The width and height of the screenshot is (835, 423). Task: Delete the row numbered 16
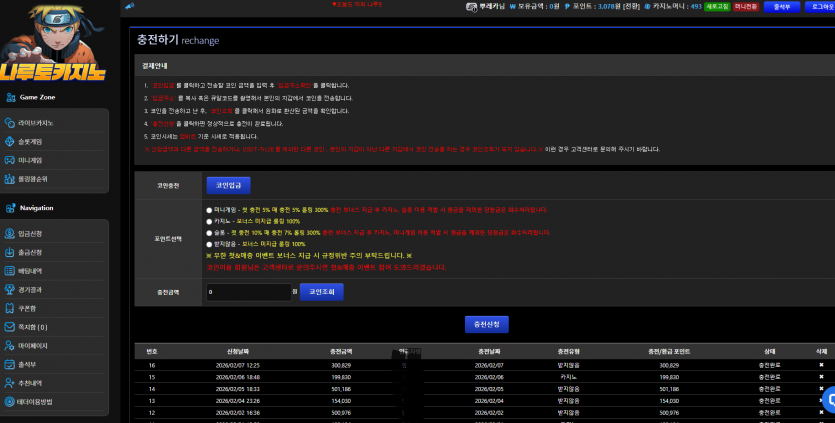tap(821, 365)
